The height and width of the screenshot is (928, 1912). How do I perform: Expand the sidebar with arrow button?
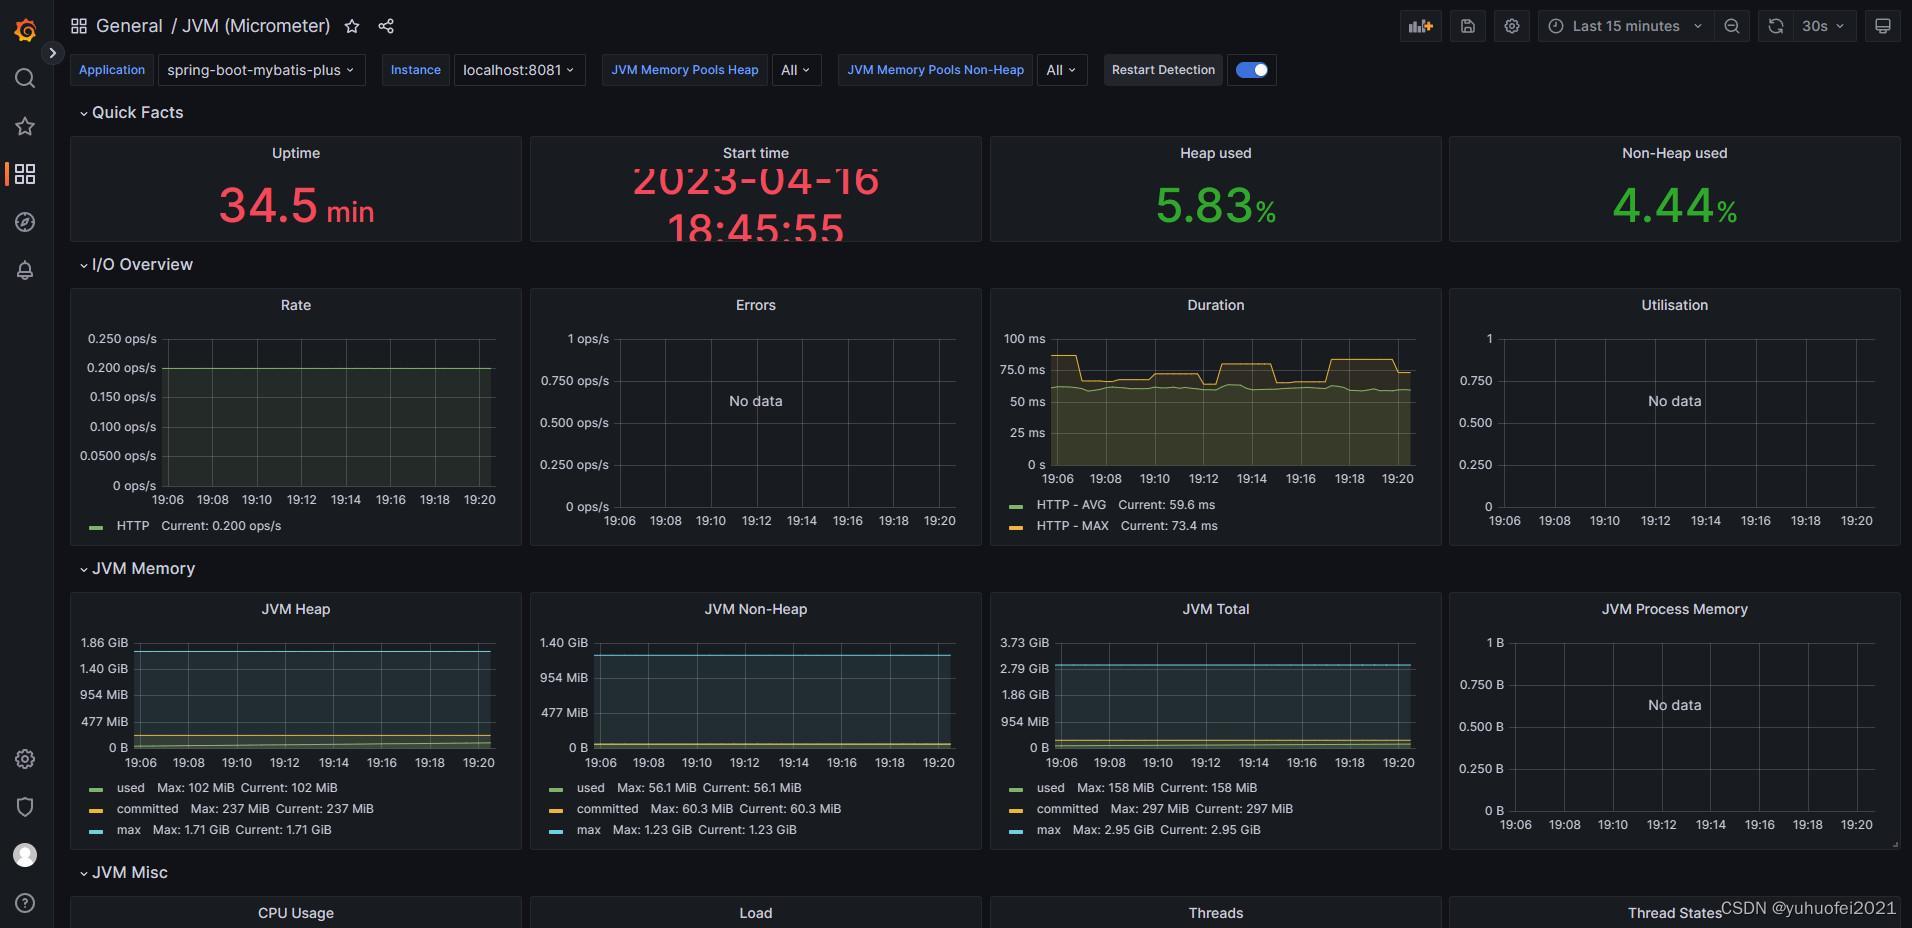coord(53,53)
